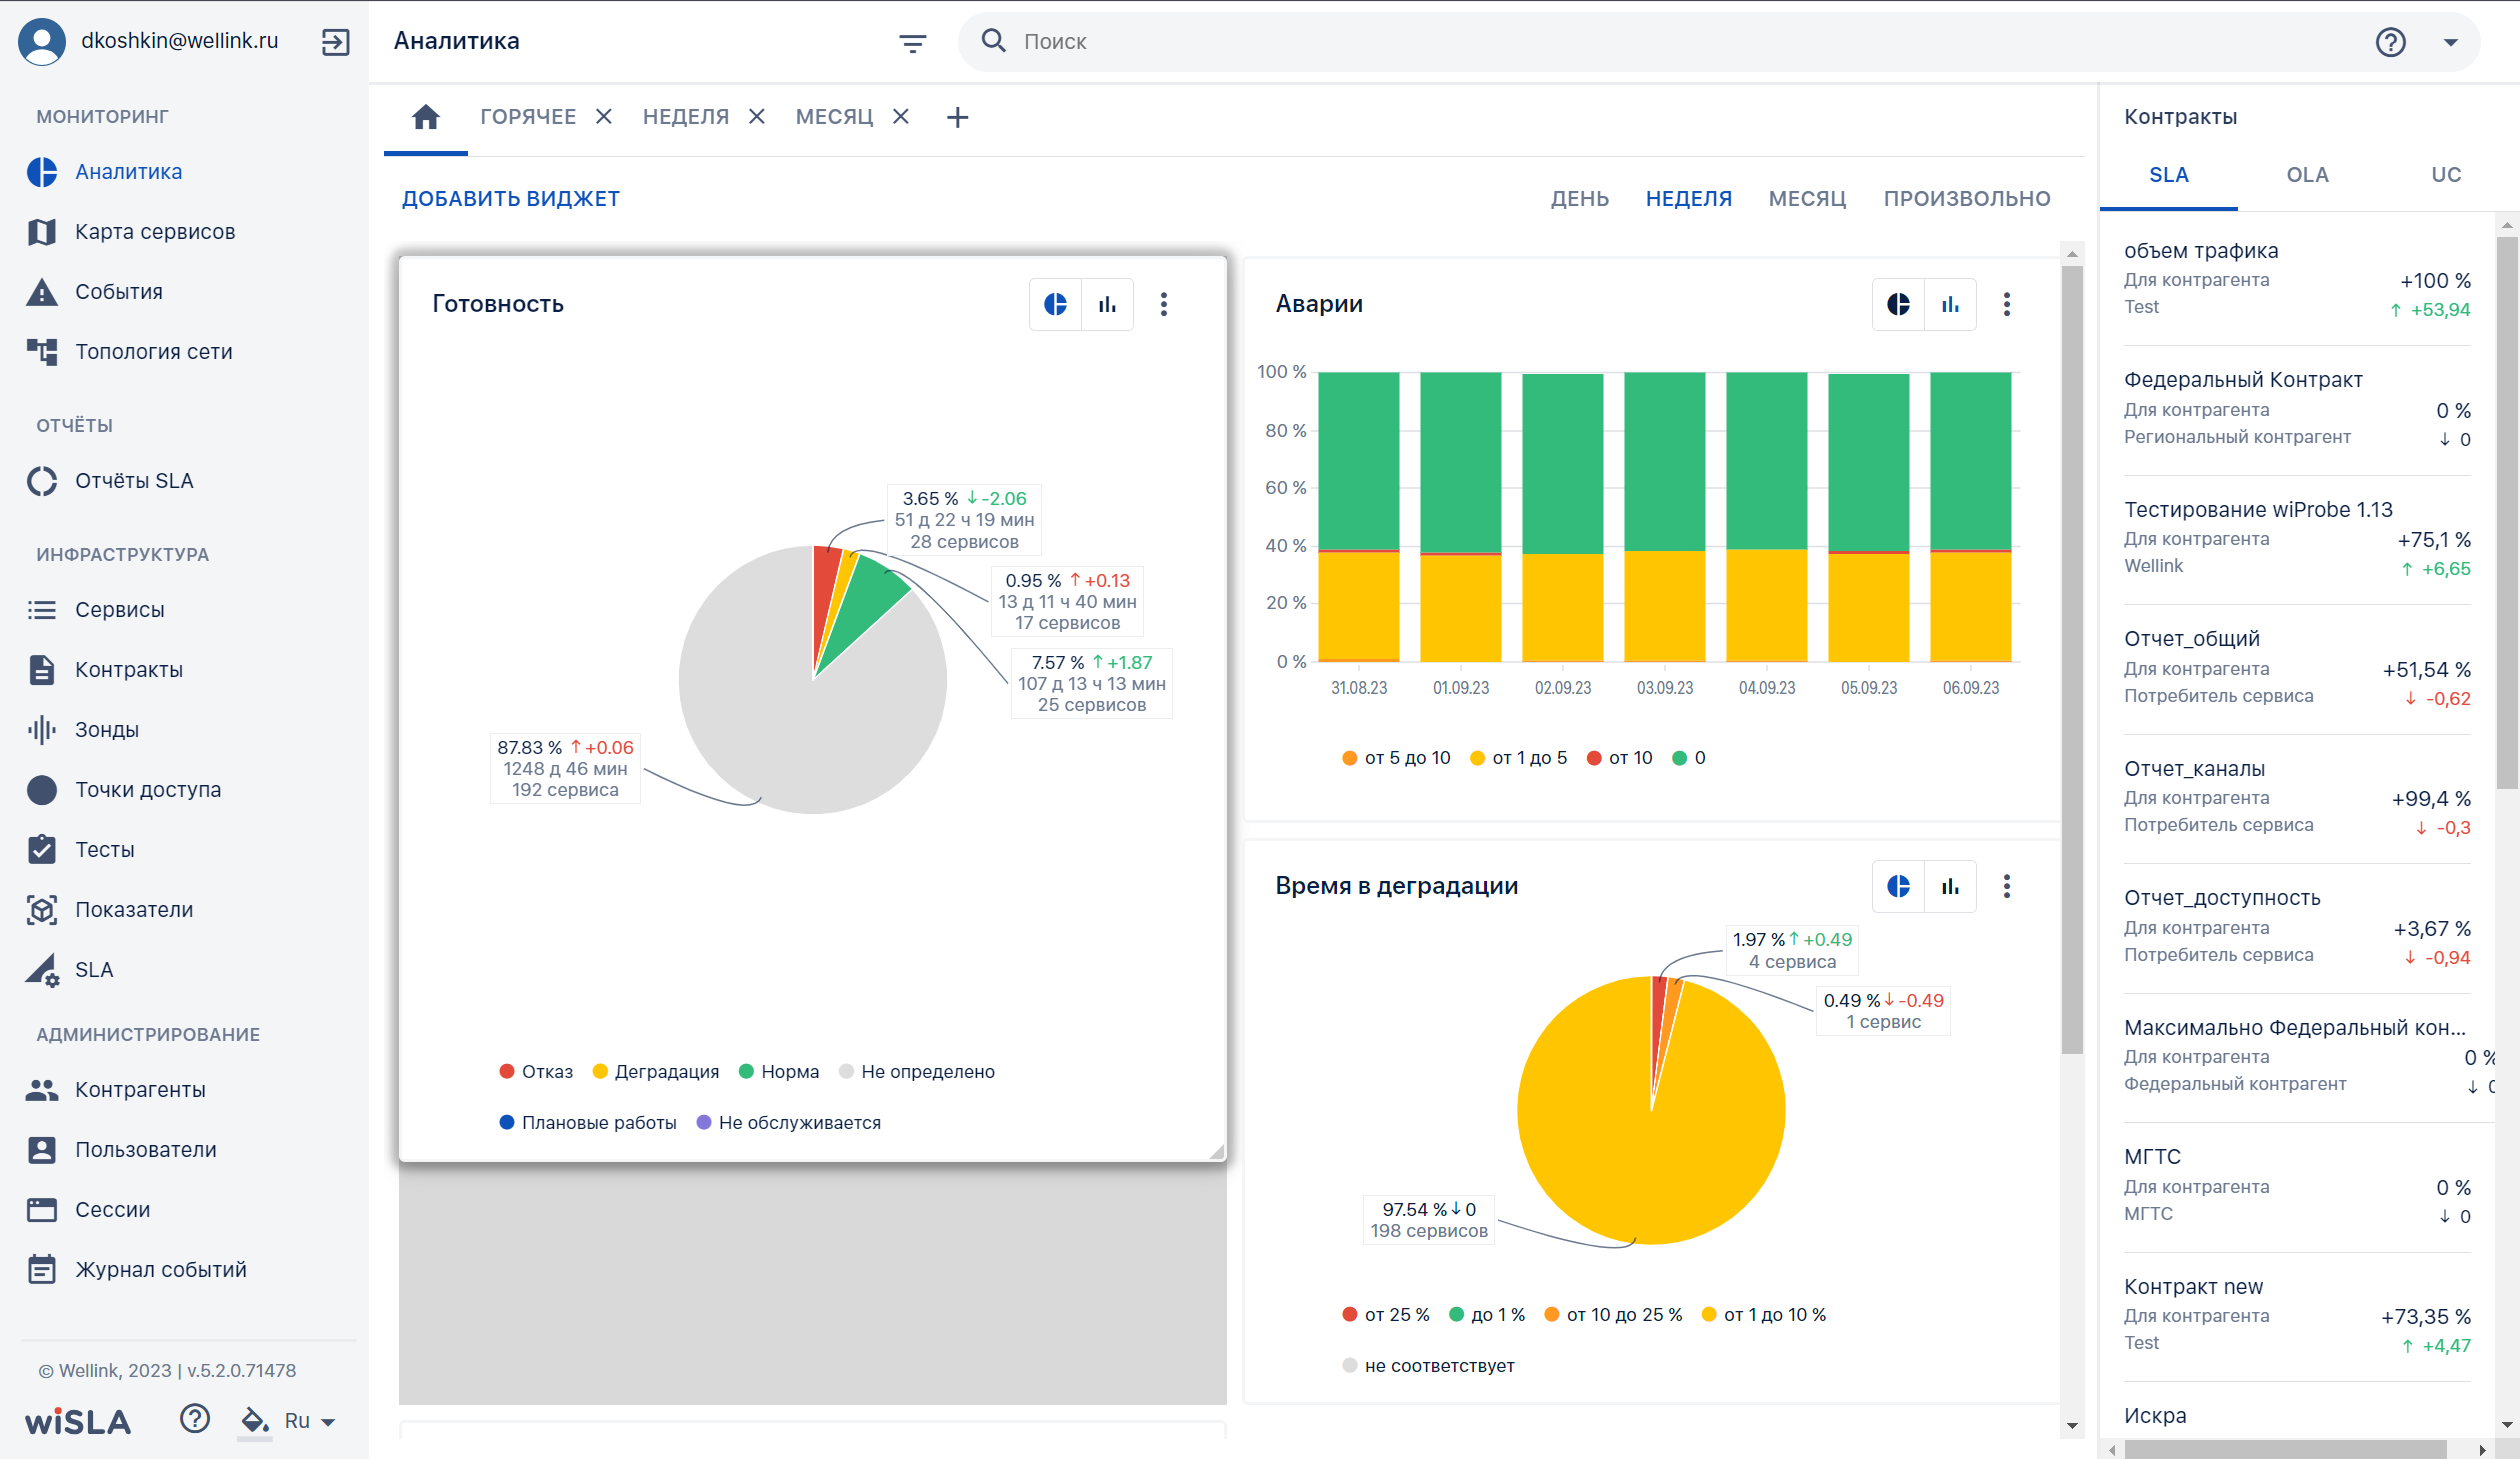Open the Ru language dropdown
The height and width of the screenshot is (1459, 2520).
pyautogui.click(x=309, y=1420)
